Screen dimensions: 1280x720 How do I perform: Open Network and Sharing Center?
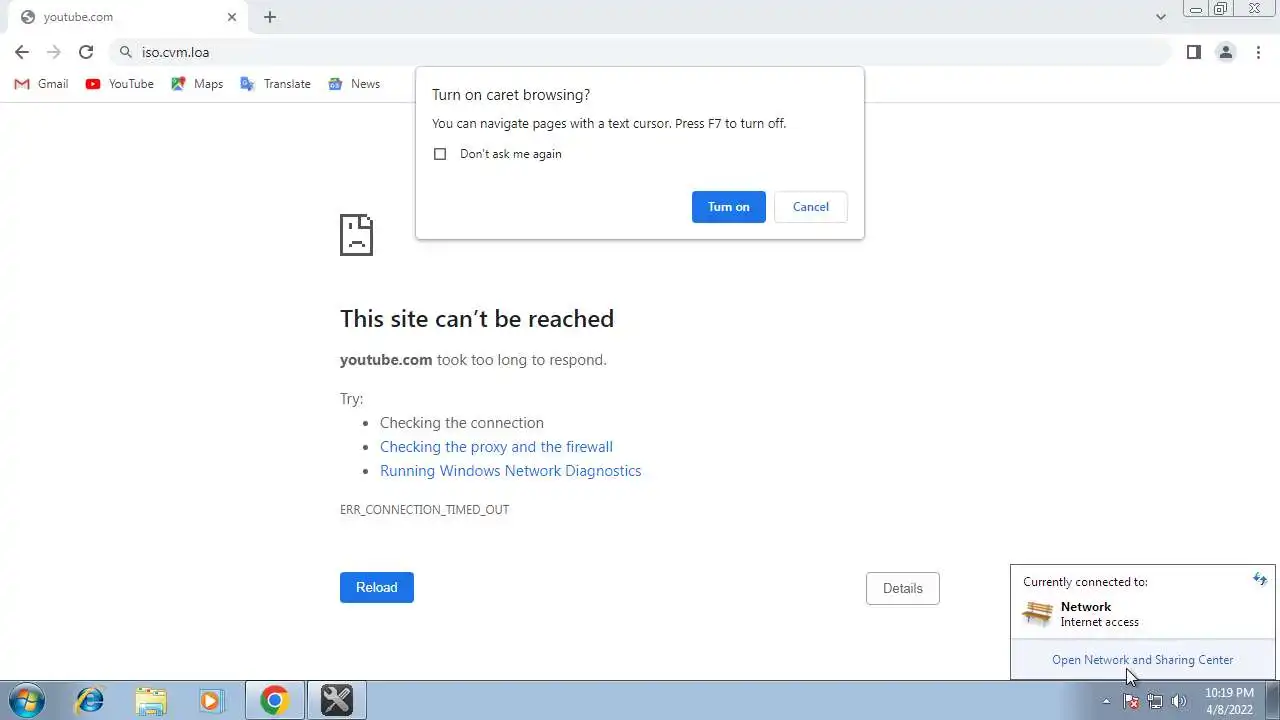(1142, 660)
